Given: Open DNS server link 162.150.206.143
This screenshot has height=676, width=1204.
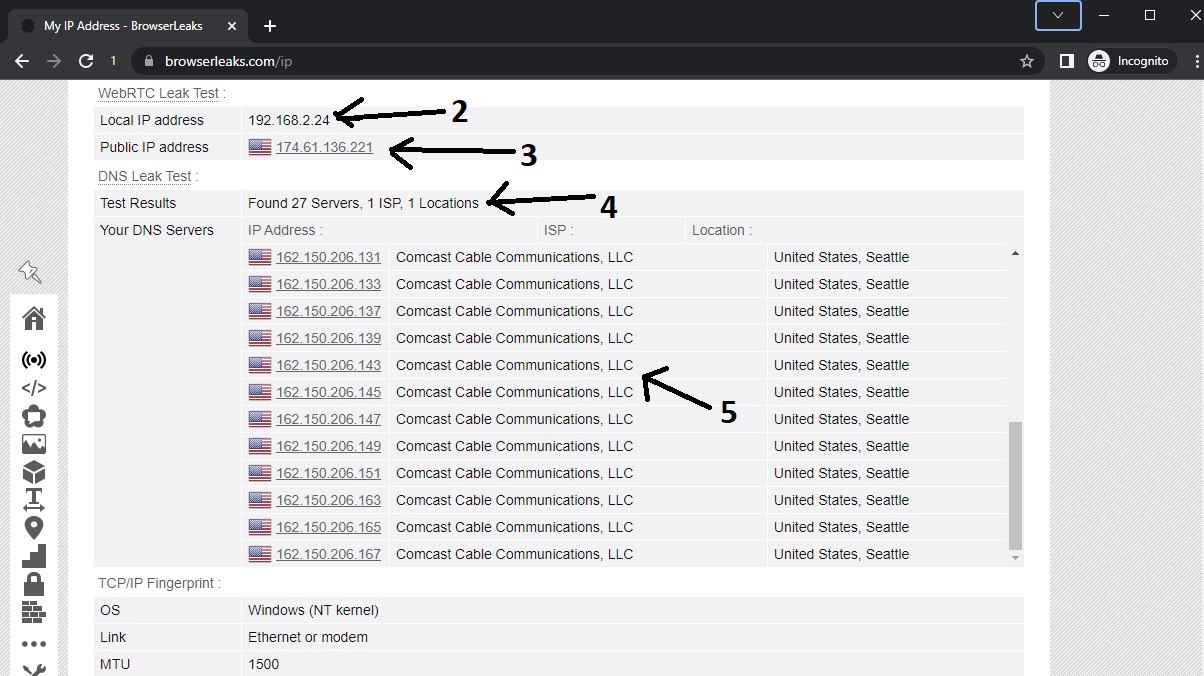Looking at the screenshot, I should point(328,365).
